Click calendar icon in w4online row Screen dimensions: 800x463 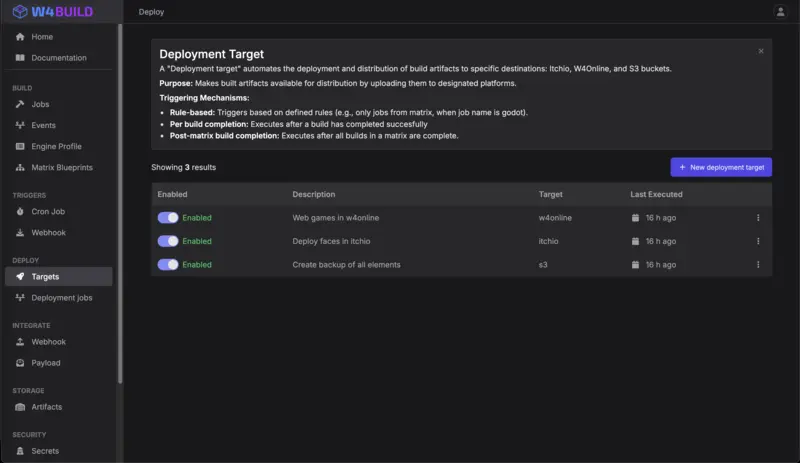coord(635,218)
